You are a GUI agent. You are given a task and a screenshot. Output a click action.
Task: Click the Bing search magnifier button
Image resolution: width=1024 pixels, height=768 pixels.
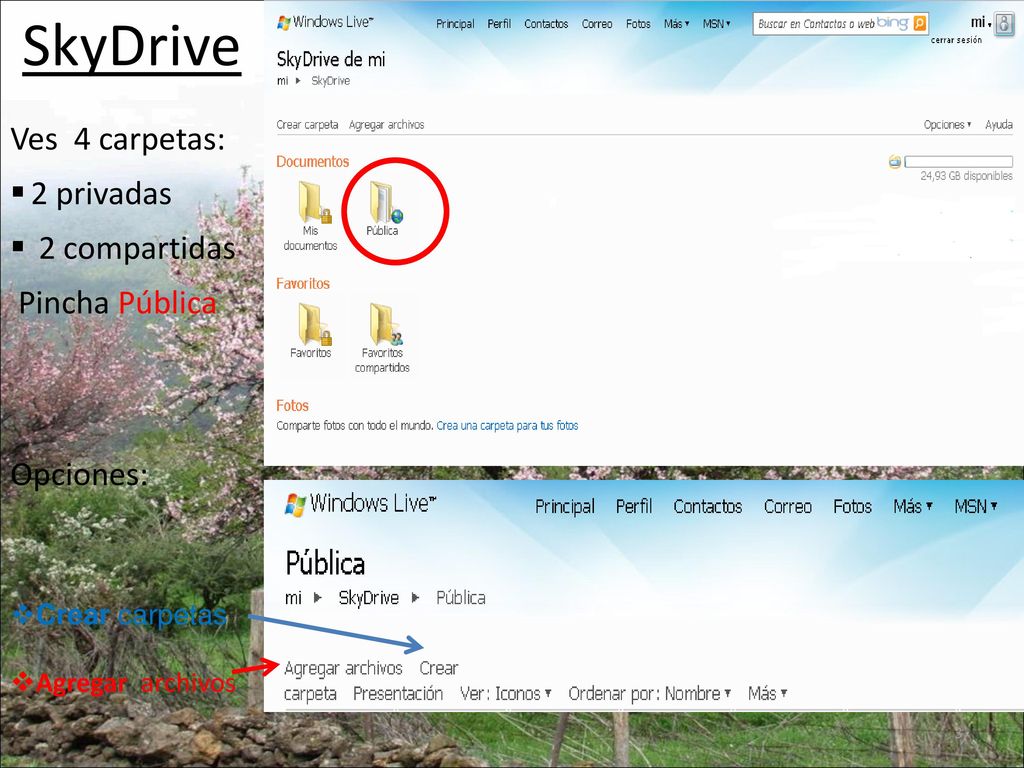(x=920, y=24)
